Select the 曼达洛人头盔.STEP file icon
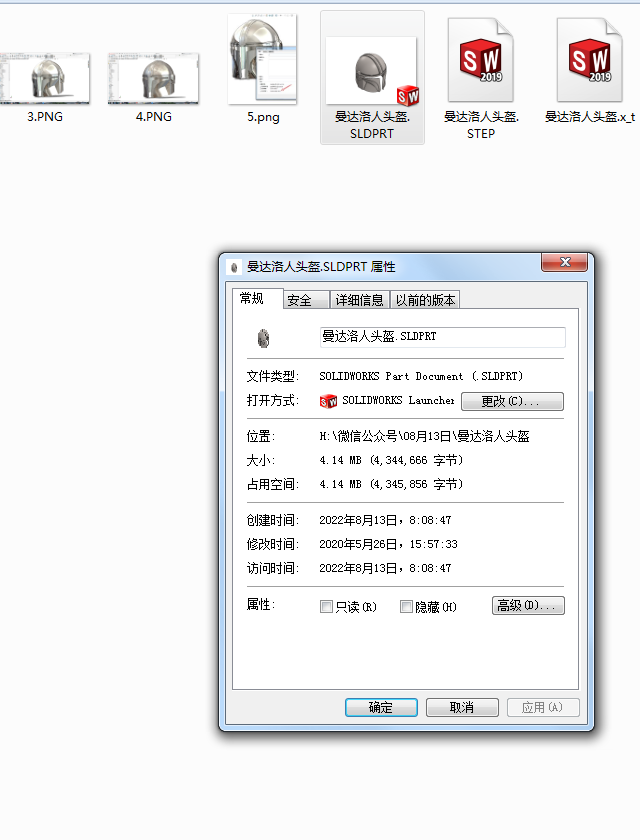 coord(481,59)
